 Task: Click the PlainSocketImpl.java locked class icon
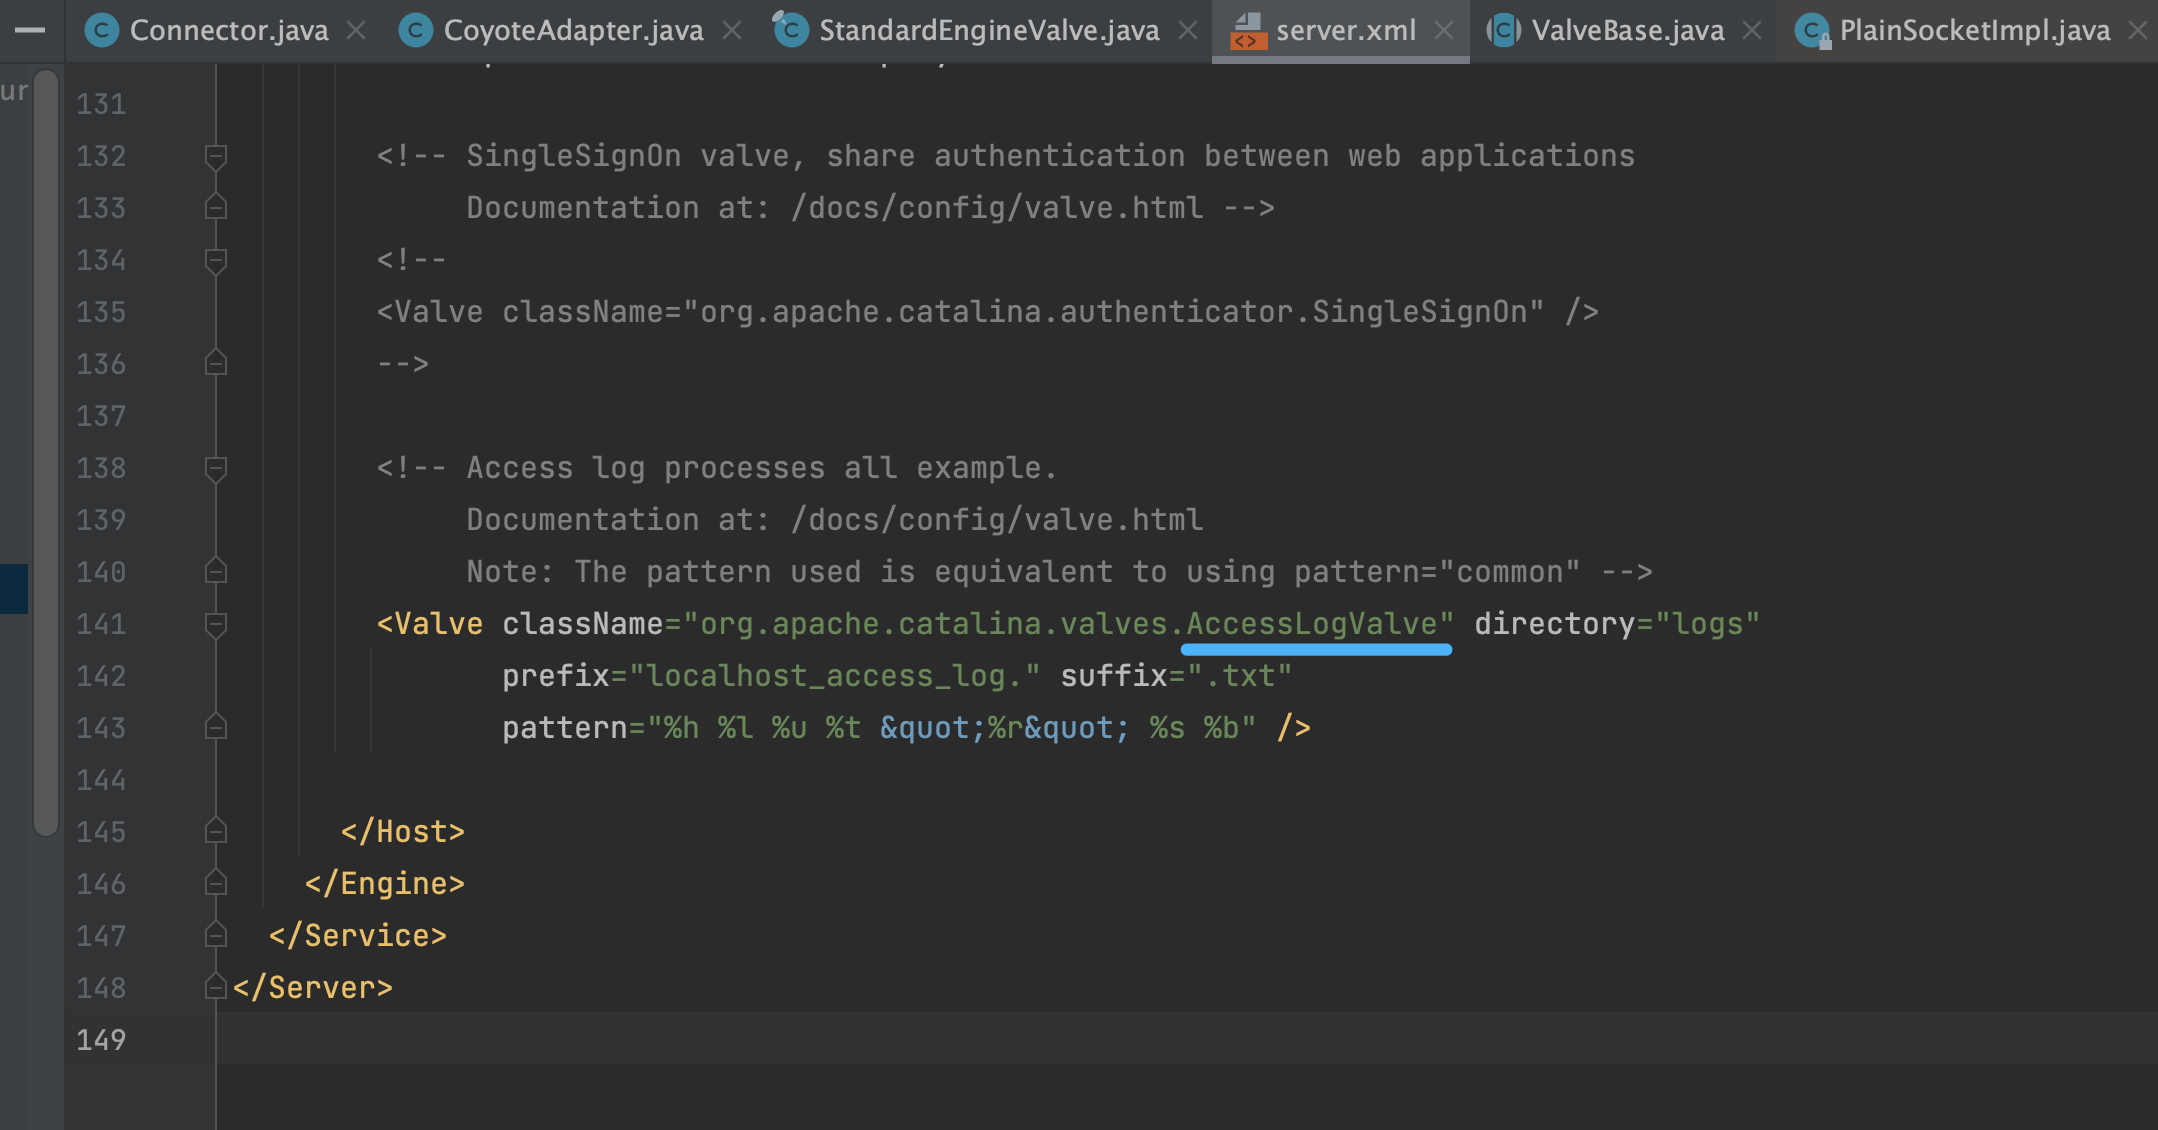tap(1812, 31)
